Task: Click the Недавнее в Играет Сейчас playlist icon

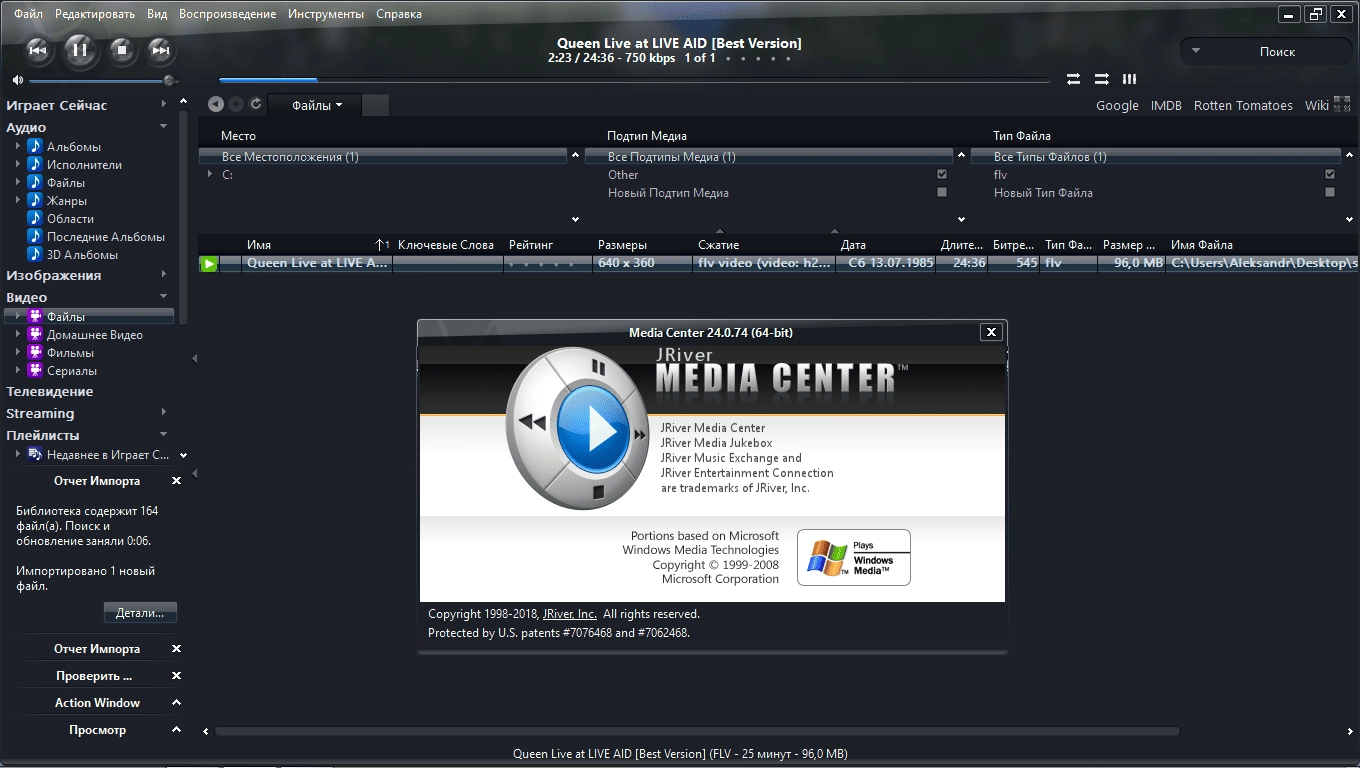Action: (35, 455)
